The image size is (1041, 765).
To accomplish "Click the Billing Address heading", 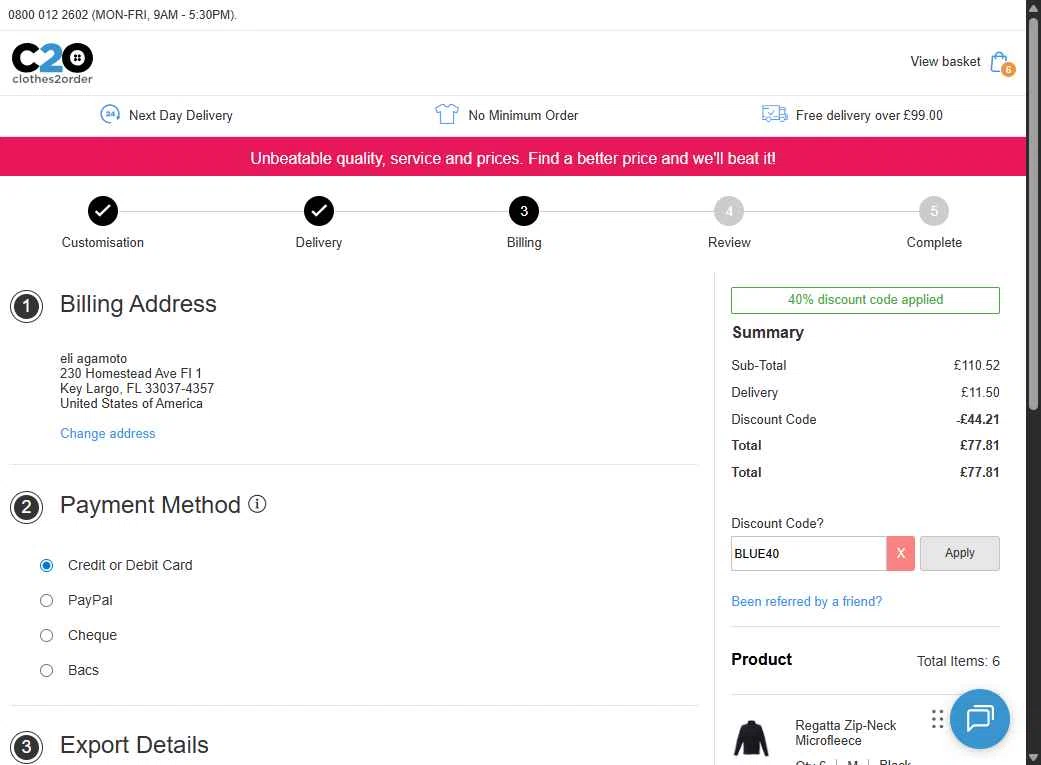I will pos(138,304).
